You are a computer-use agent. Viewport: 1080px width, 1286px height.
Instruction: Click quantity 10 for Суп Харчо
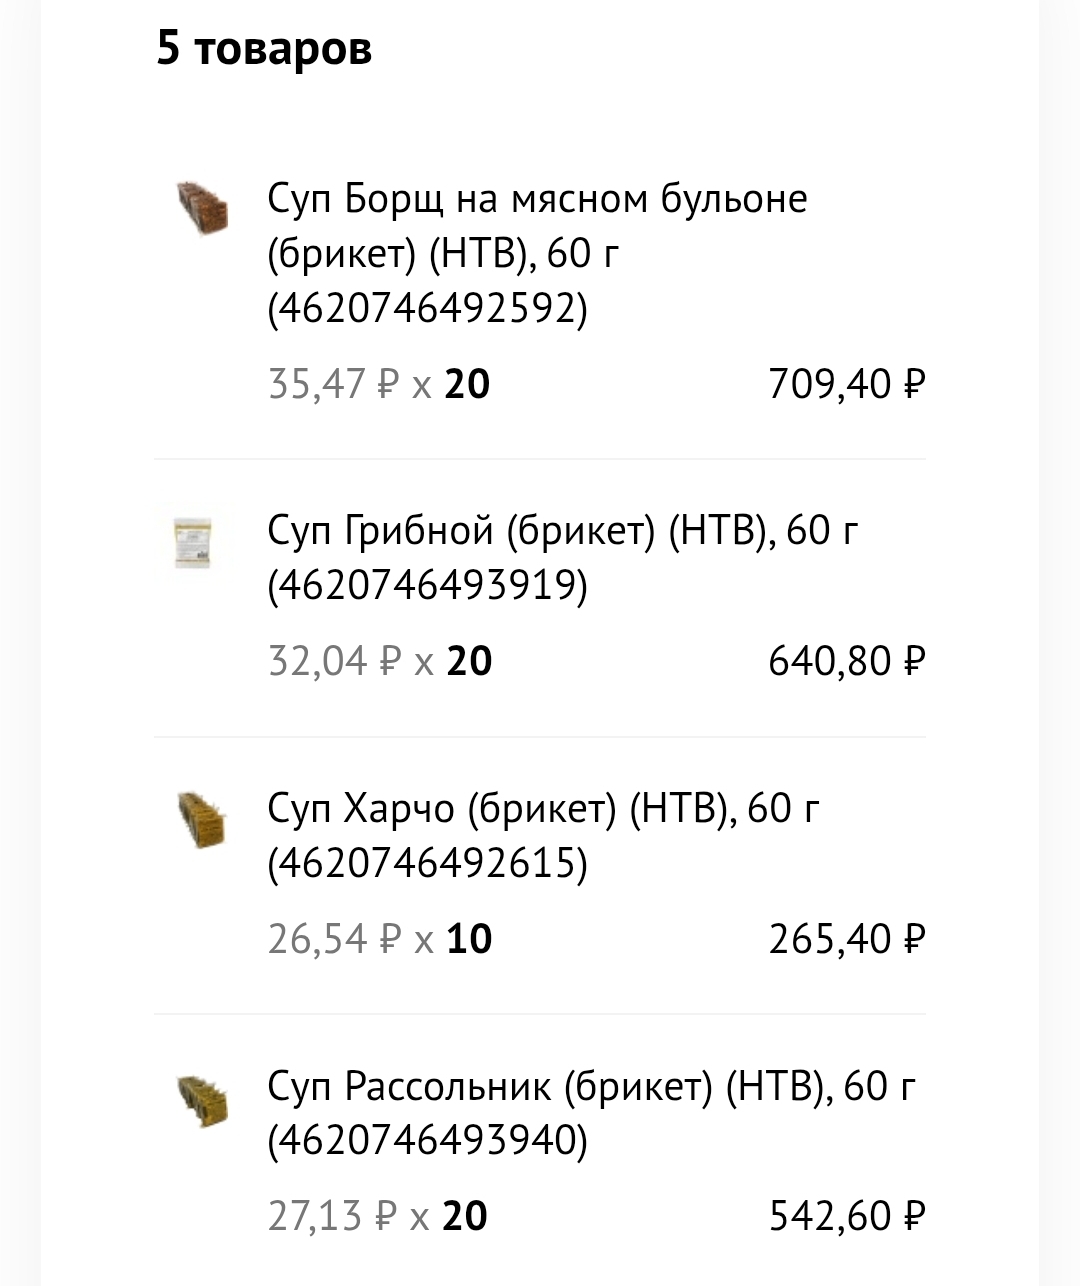[469, 939]
